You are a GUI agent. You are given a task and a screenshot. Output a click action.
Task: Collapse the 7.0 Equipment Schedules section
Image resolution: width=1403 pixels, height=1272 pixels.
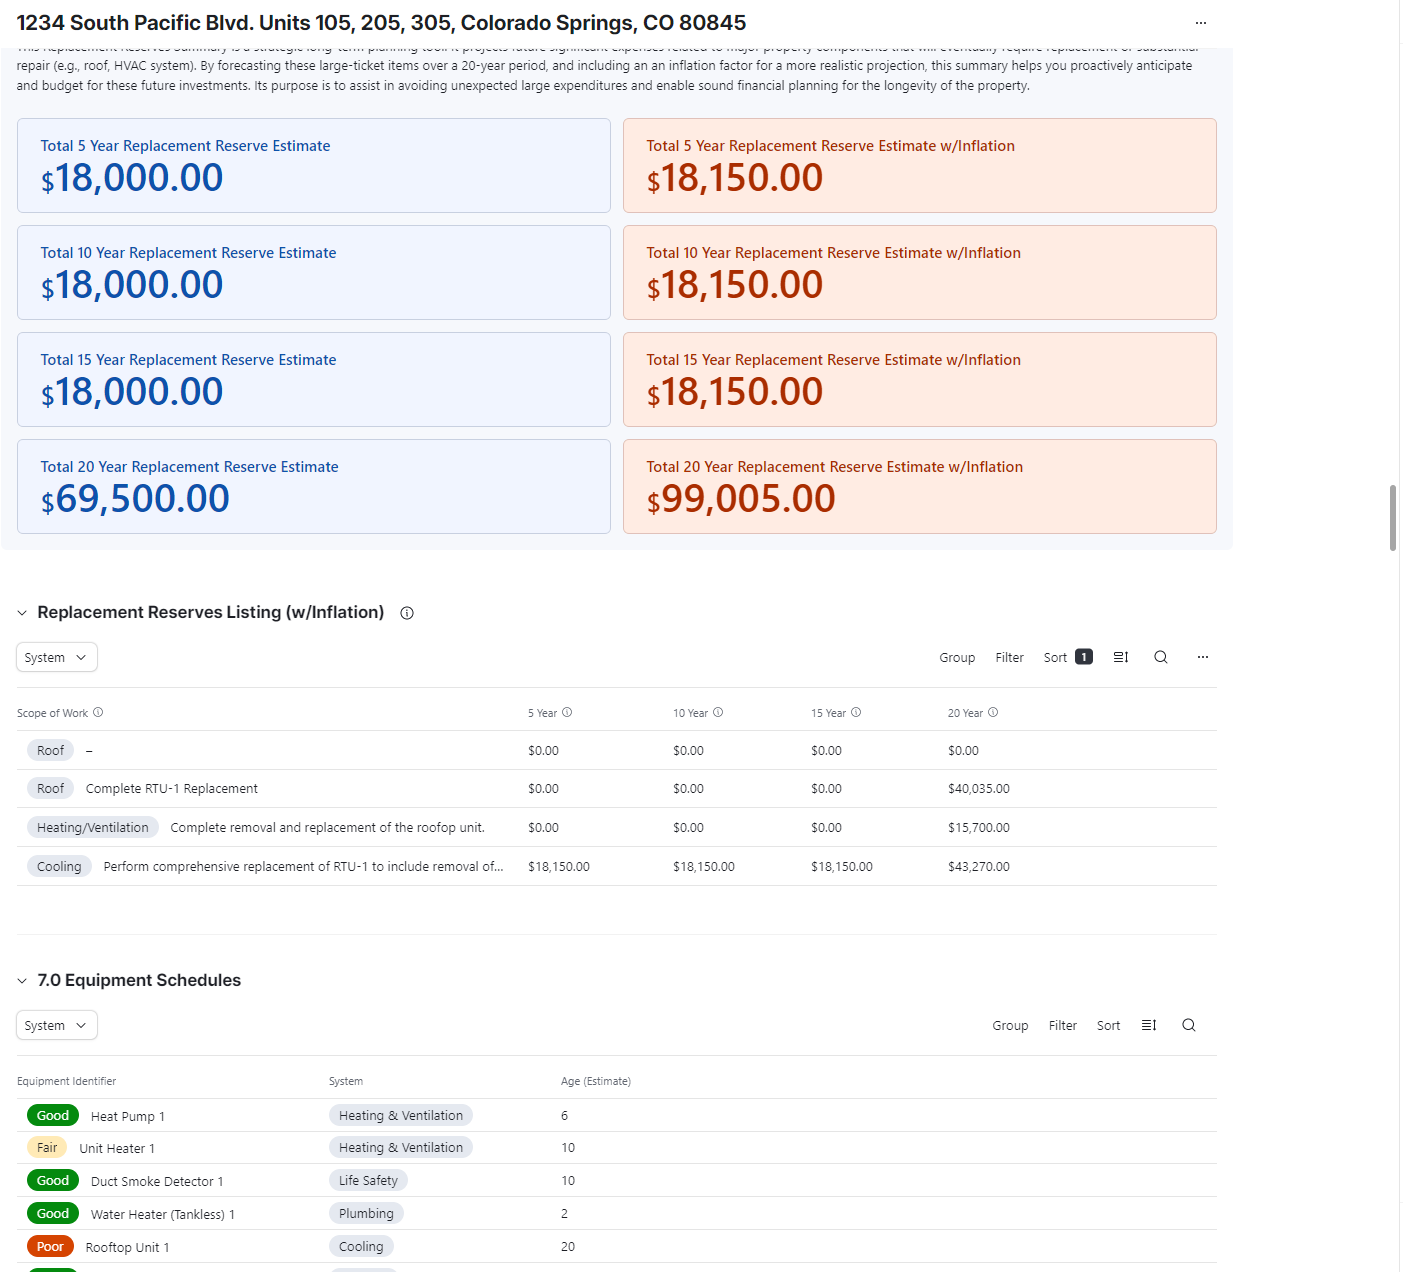point(22,981)
